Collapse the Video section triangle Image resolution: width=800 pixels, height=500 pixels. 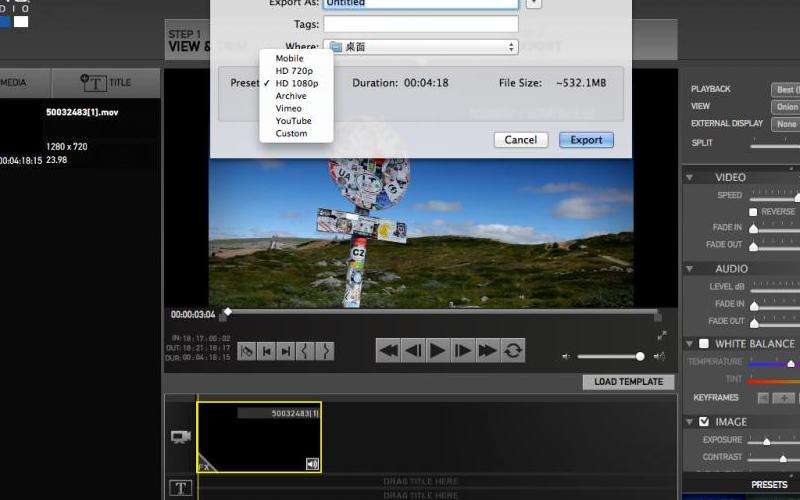(690, 178)
